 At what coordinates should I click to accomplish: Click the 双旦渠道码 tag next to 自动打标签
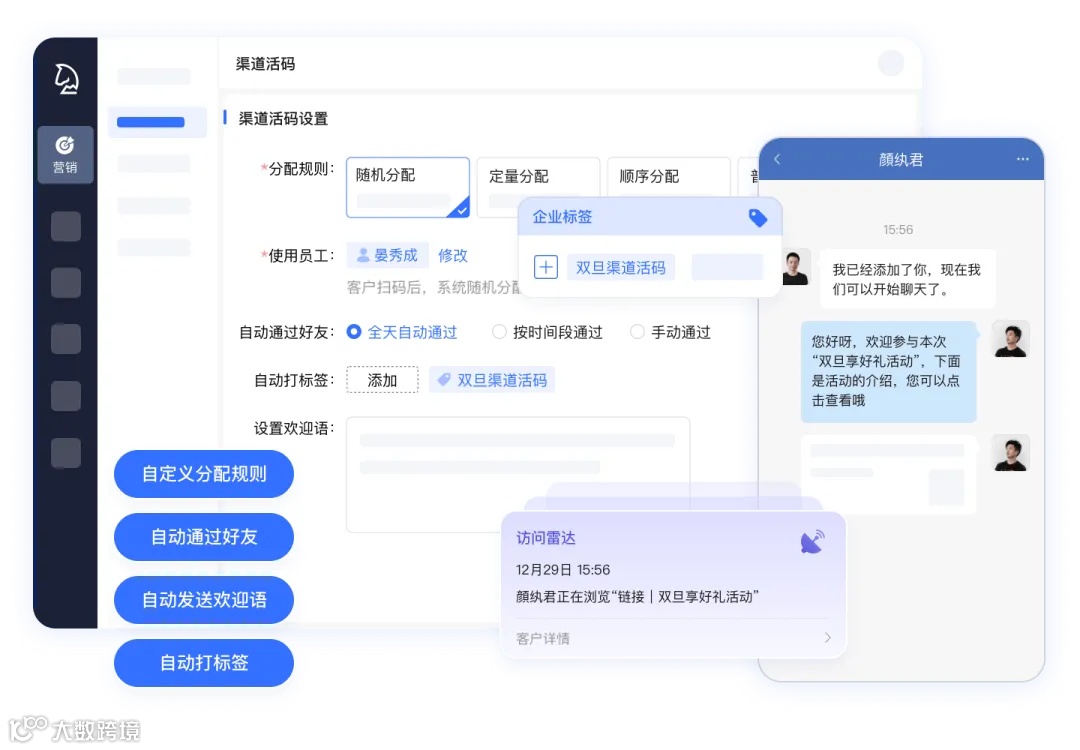point(492,380)
